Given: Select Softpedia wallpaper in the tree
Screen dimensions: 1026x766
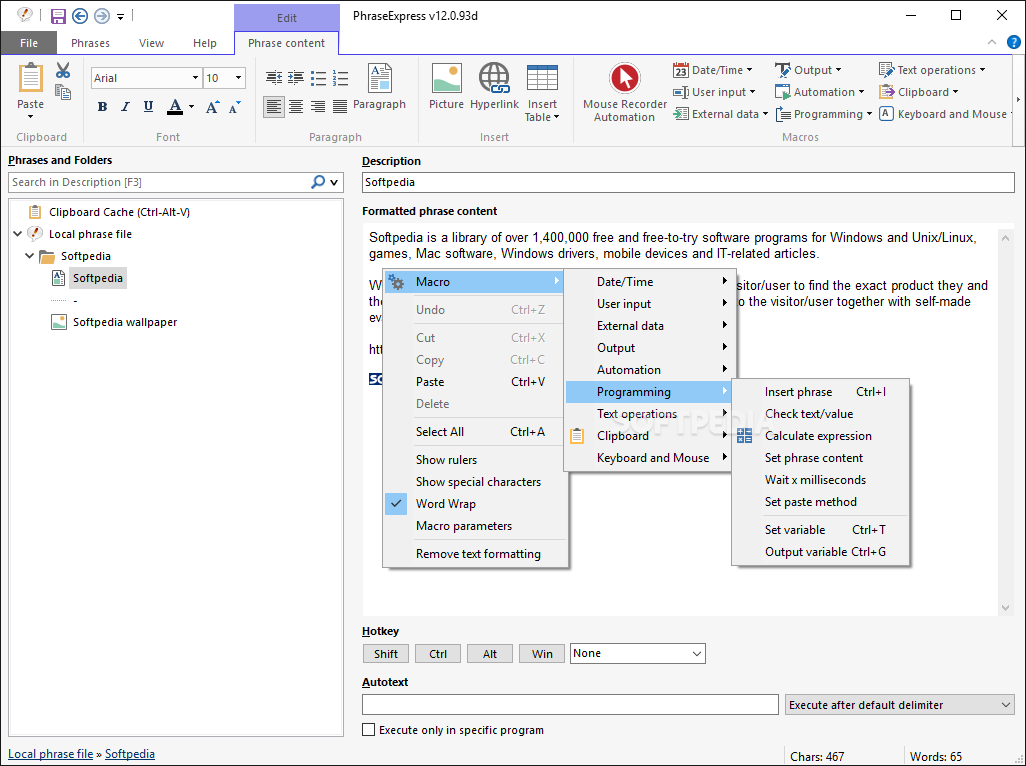Looking at the screenshot, I should point(125,322).
